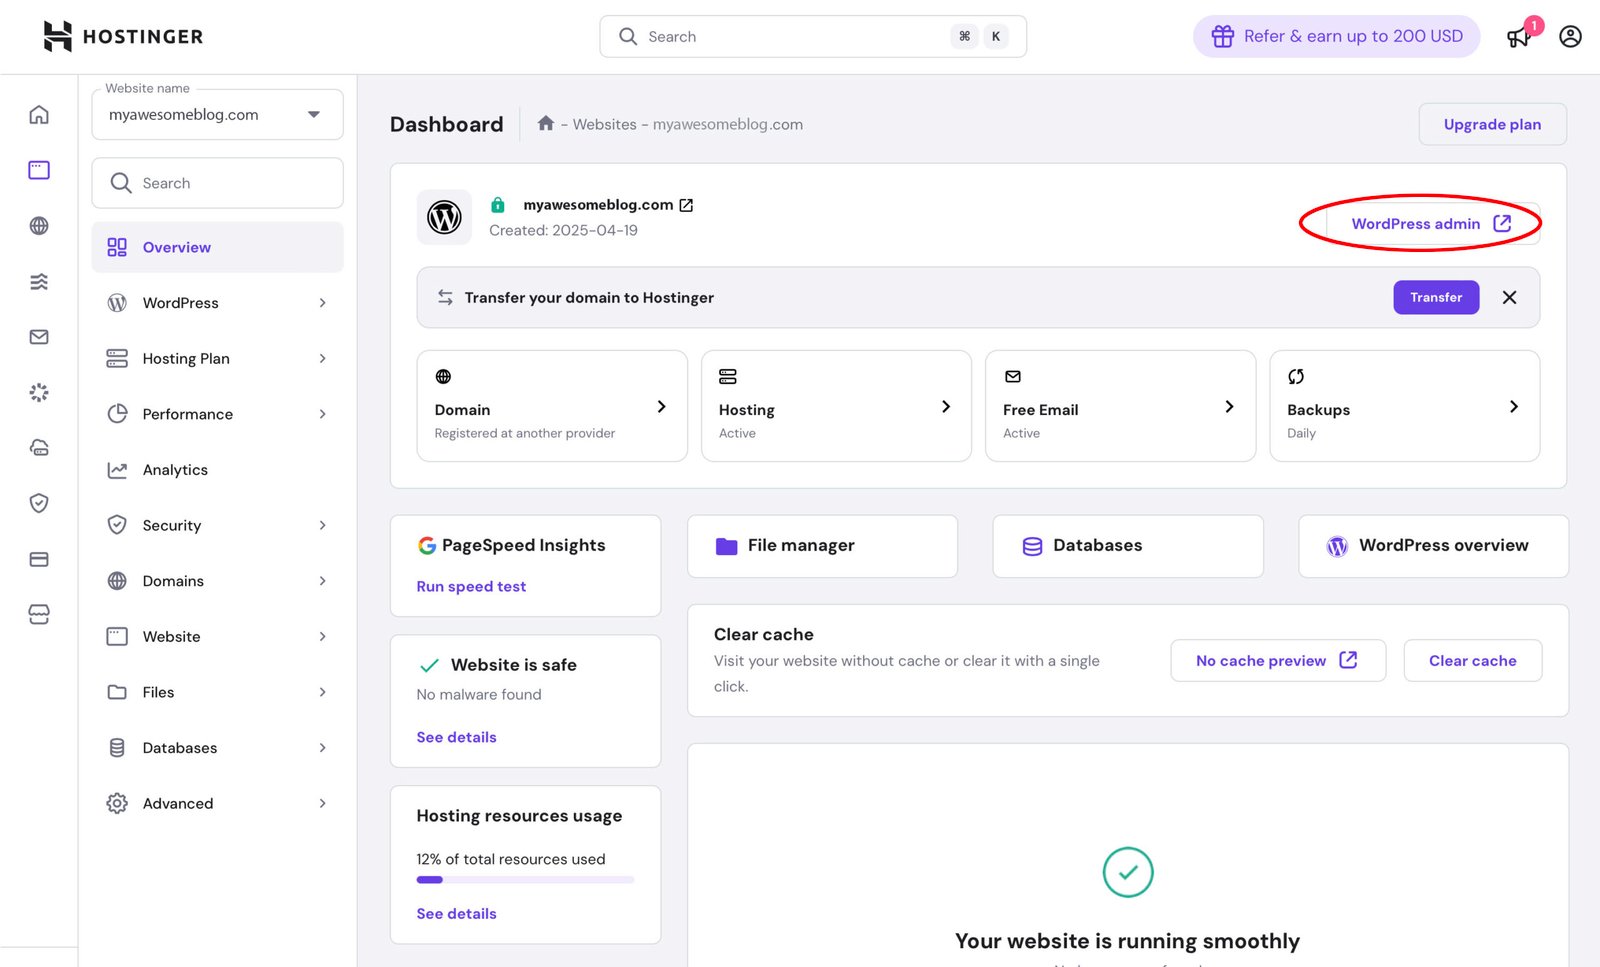Image resolution: width=1600 pixels, height=967 pixels.
Task: Click the account profile icon top right
Action: click(1569, 36)
